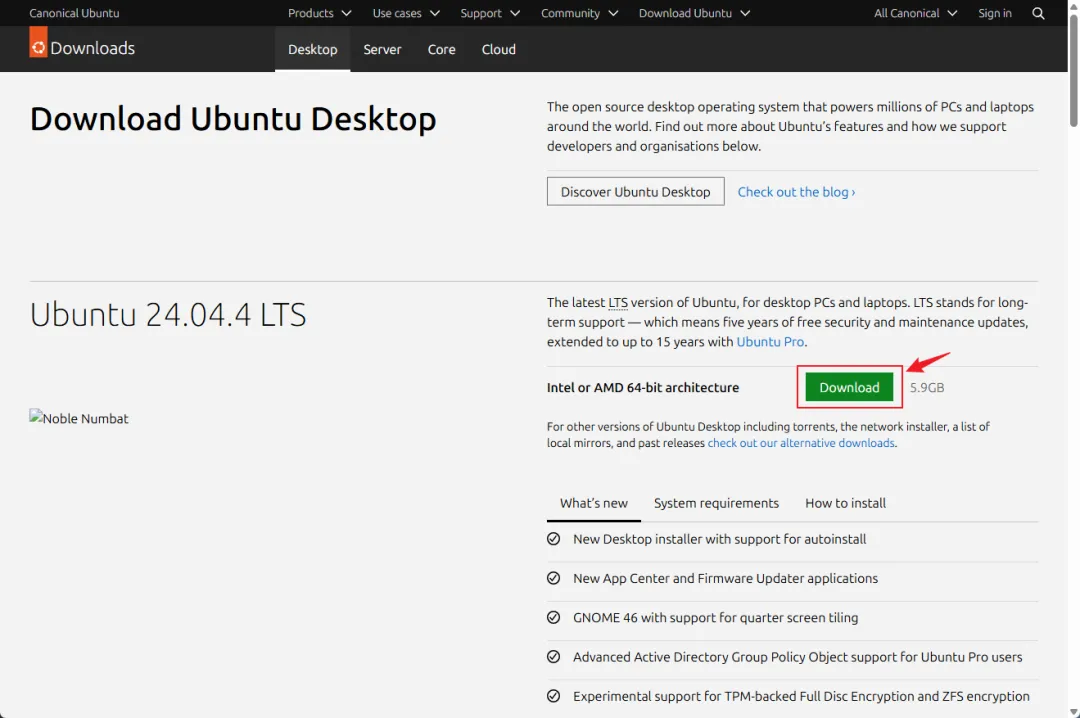Click Discover Ubuntu Desktop button
The height and width of the screenshot is (718, 1080).
point(635,192)
